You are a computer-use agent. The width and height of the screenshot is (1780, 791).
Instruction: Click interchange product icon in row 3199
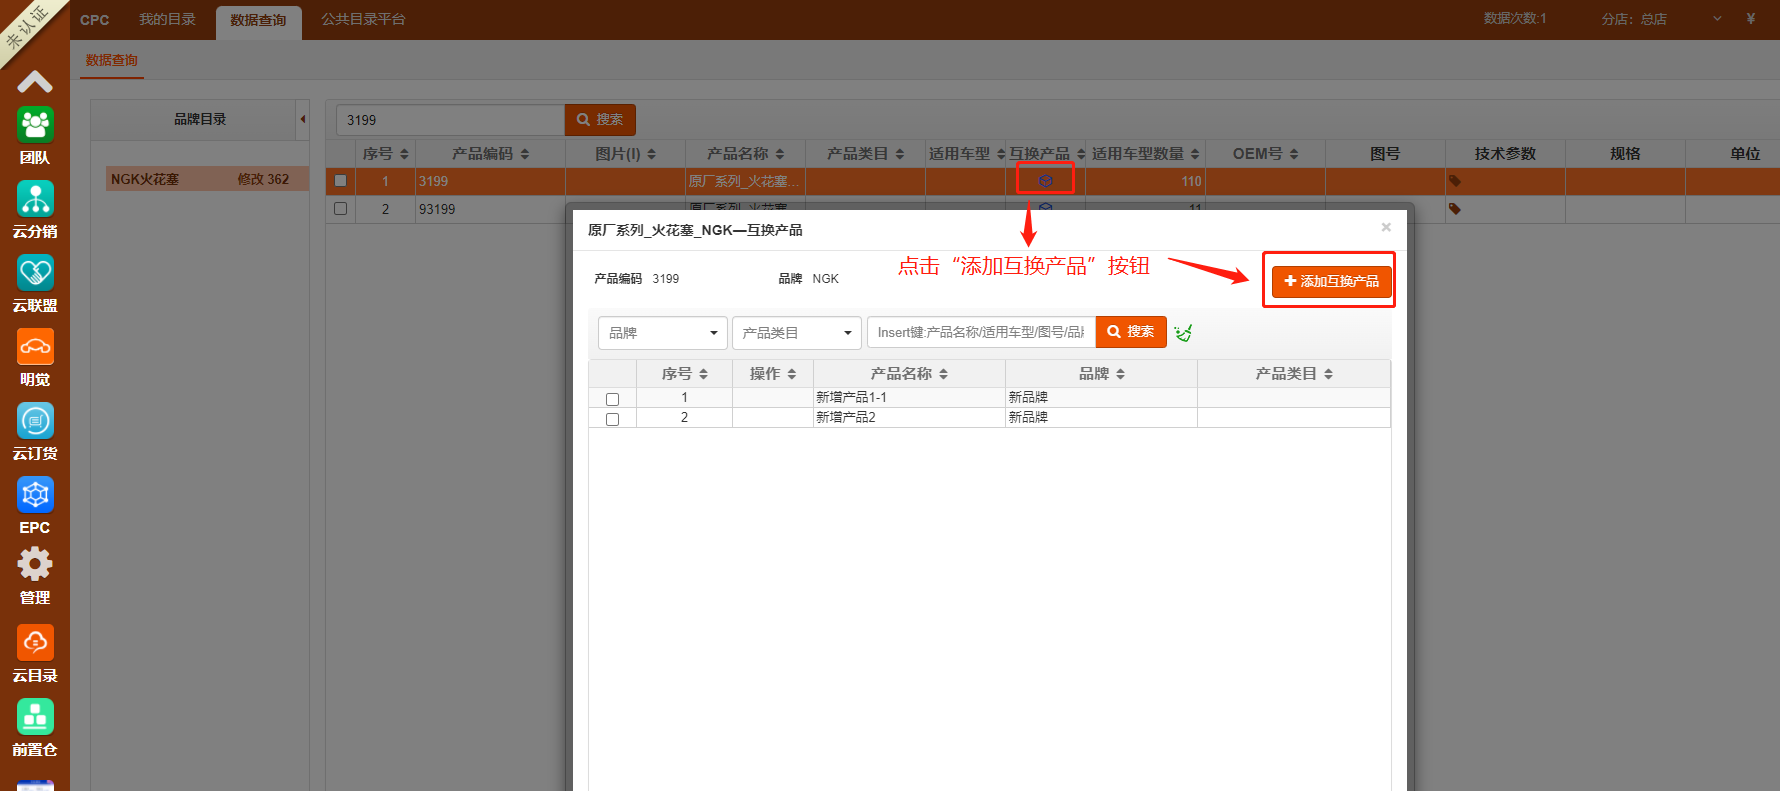coord(1045,181)
